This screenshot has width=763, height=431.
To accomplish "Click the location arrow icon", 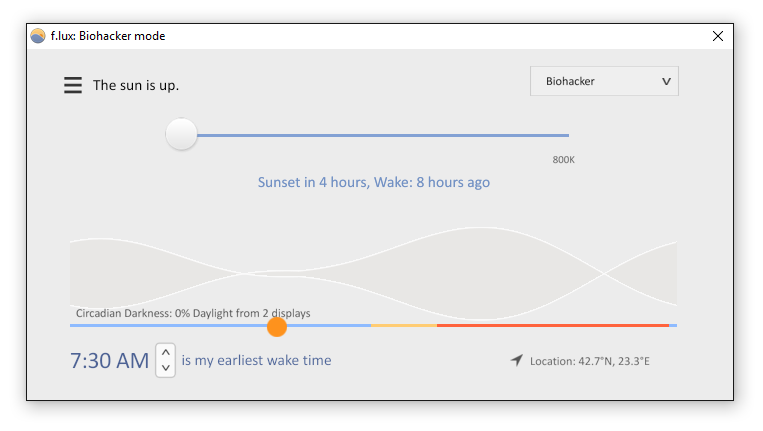I will 517,360.
